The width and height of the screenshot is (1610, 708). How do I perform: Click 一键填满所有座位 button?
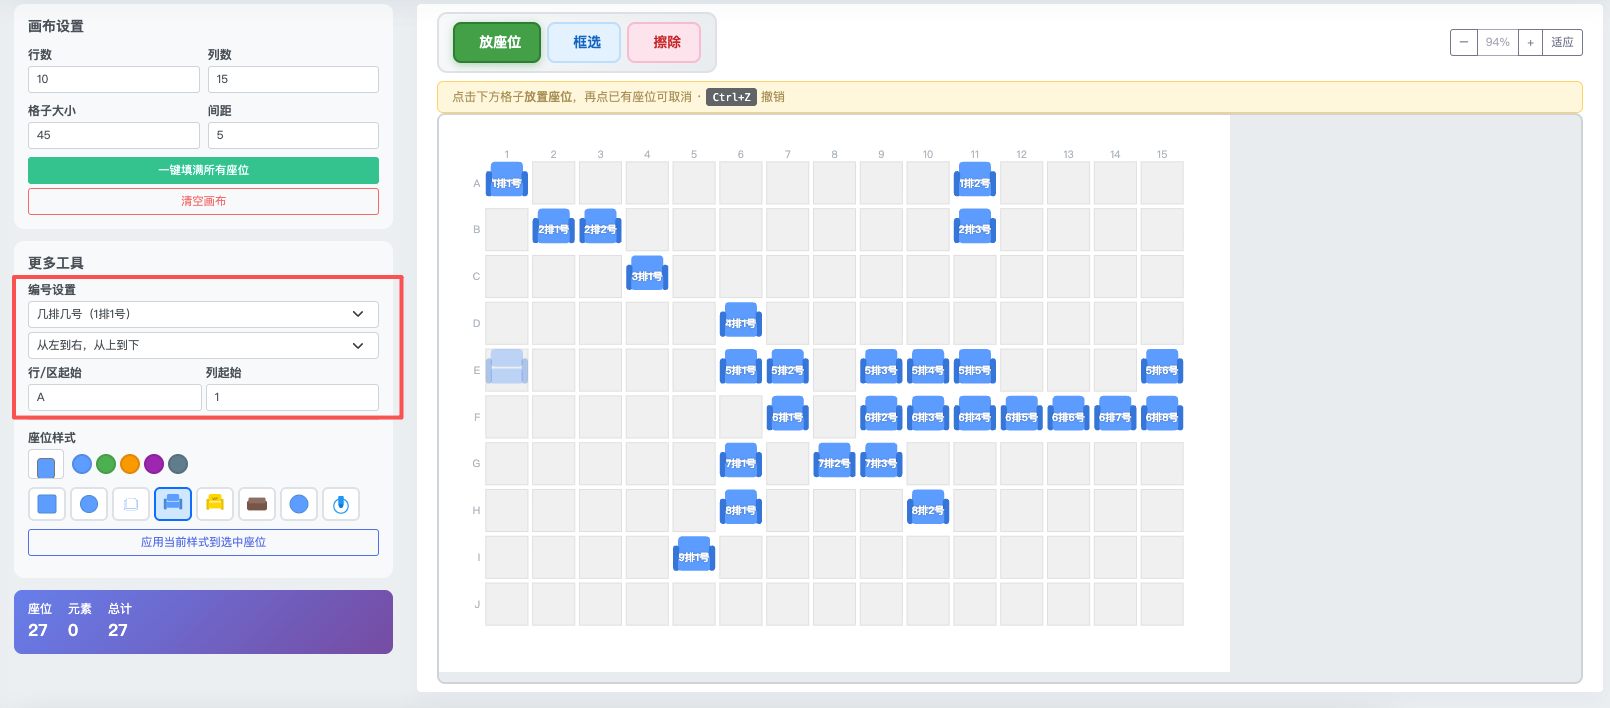pyautogui.click(x=203, y=170)
